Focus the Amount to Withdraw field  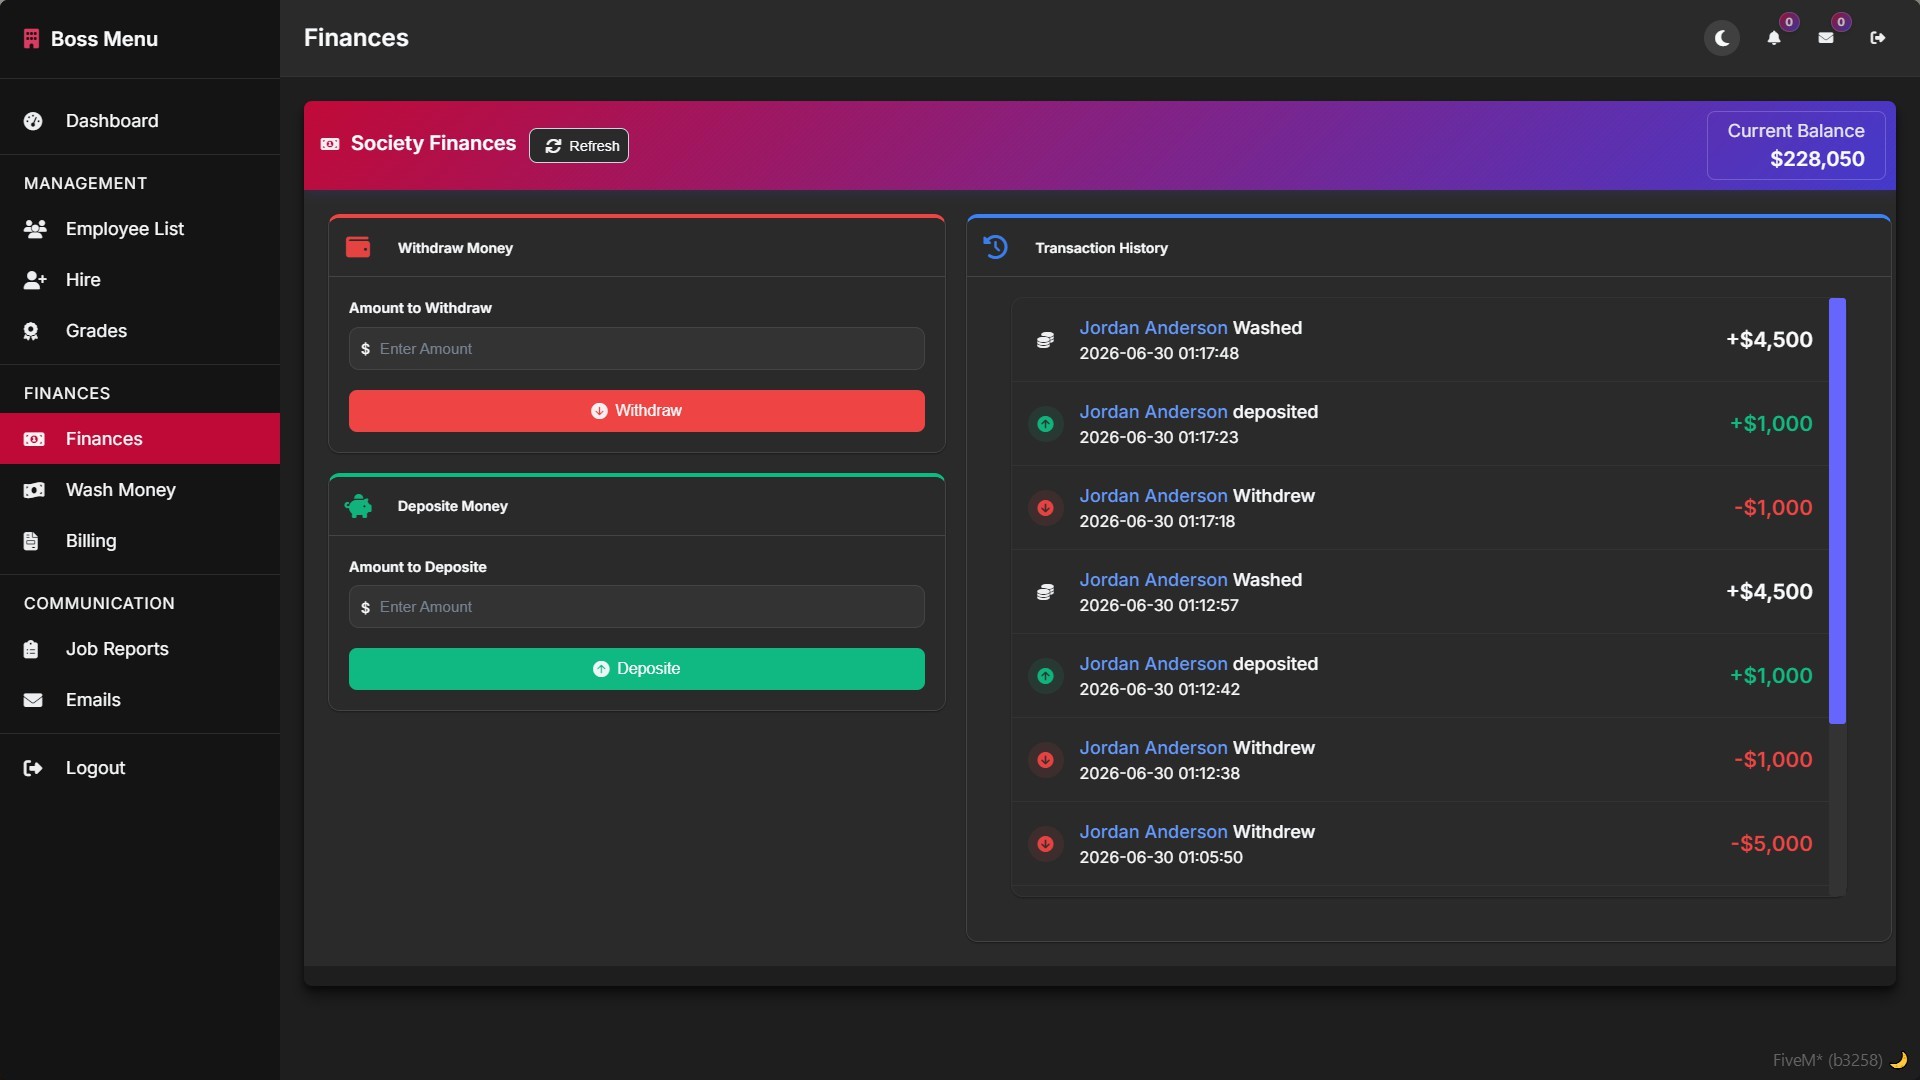[637, 349]
